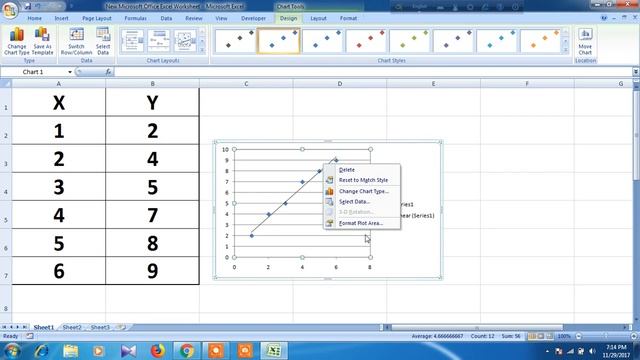
Task: Click the vertical scrollbar thumb
Action: point(636,135)
